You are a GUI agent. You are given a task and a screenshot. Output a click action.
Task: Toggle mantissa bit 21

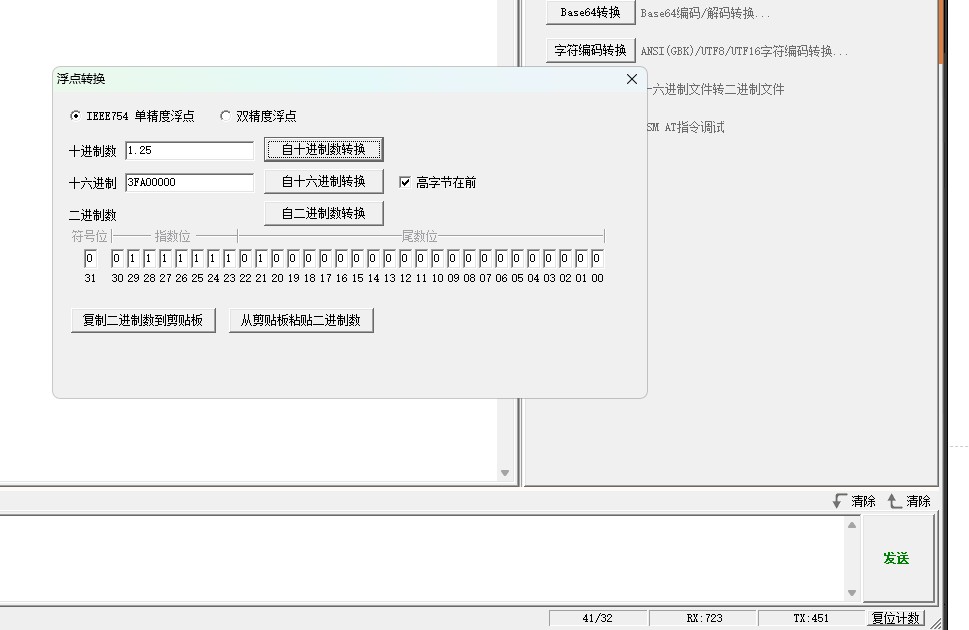[261, 258]
